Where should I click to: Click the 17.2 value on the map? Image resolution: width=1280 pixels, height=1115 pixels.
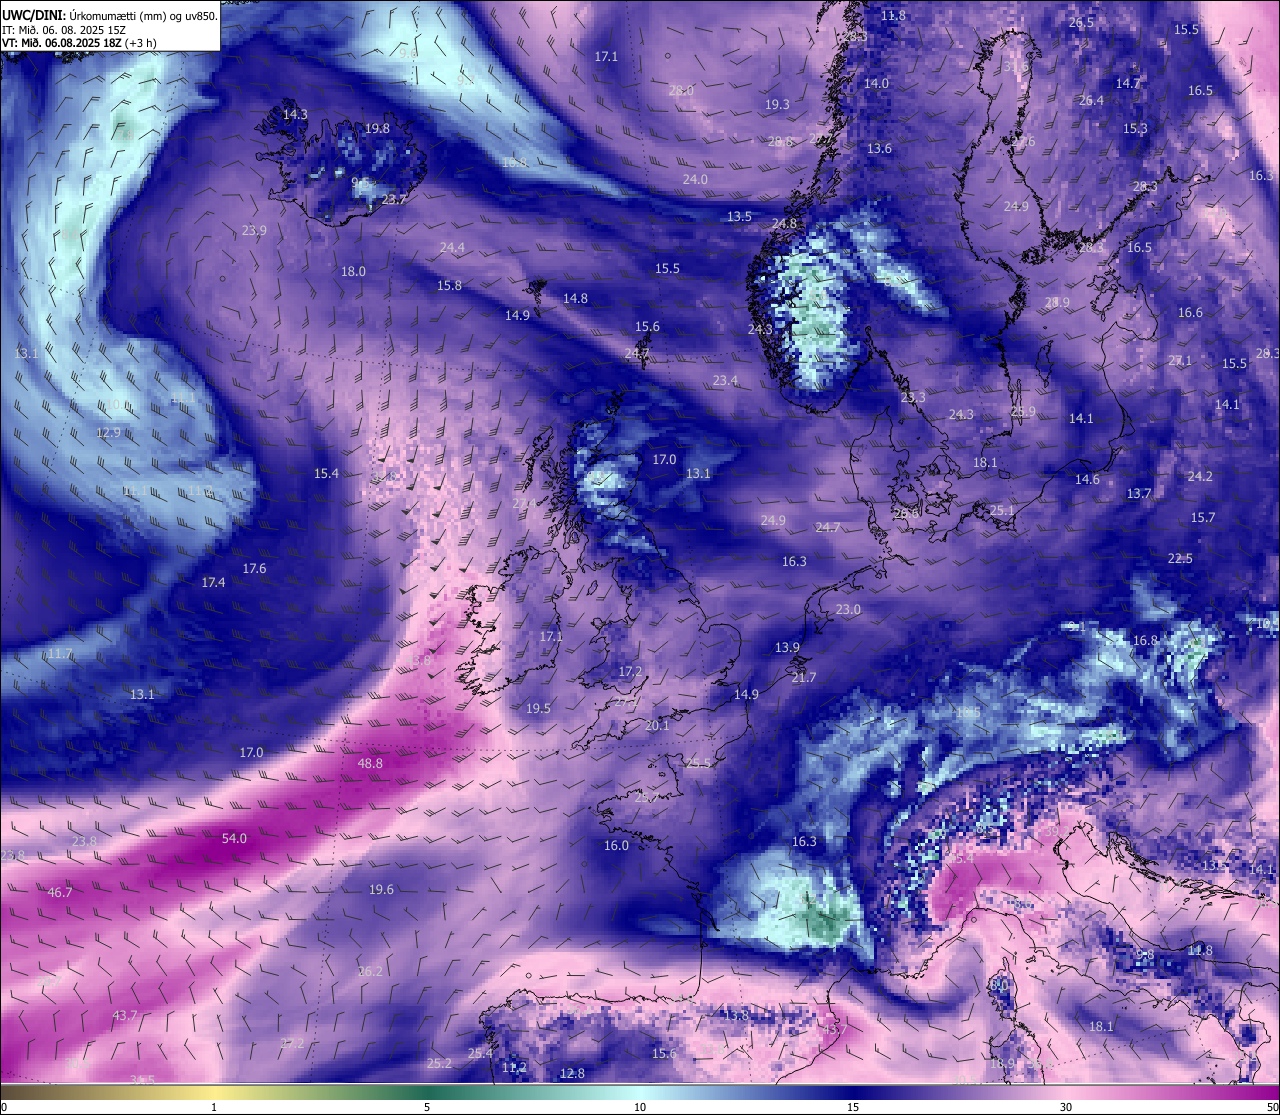630,672
